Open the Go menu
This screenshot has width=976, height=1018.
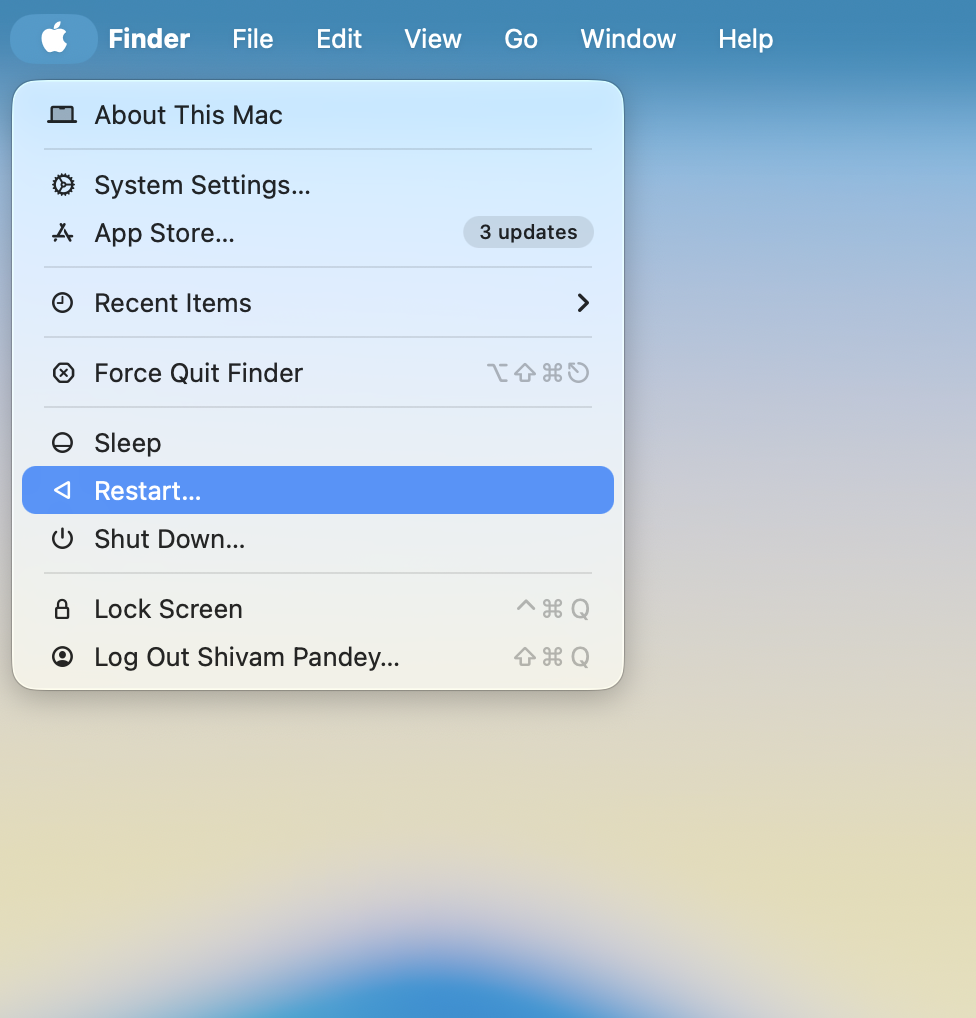(521, 39)
